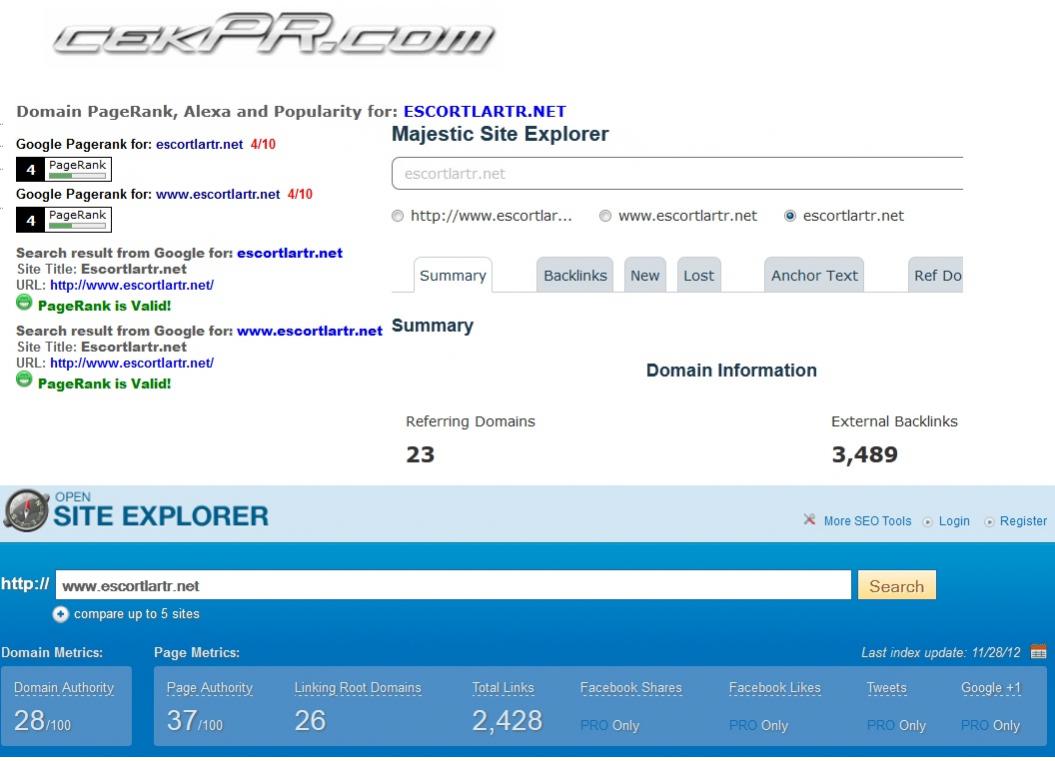Click compare up to 5 sites link
1055x761 pixels.
point(137,614)
